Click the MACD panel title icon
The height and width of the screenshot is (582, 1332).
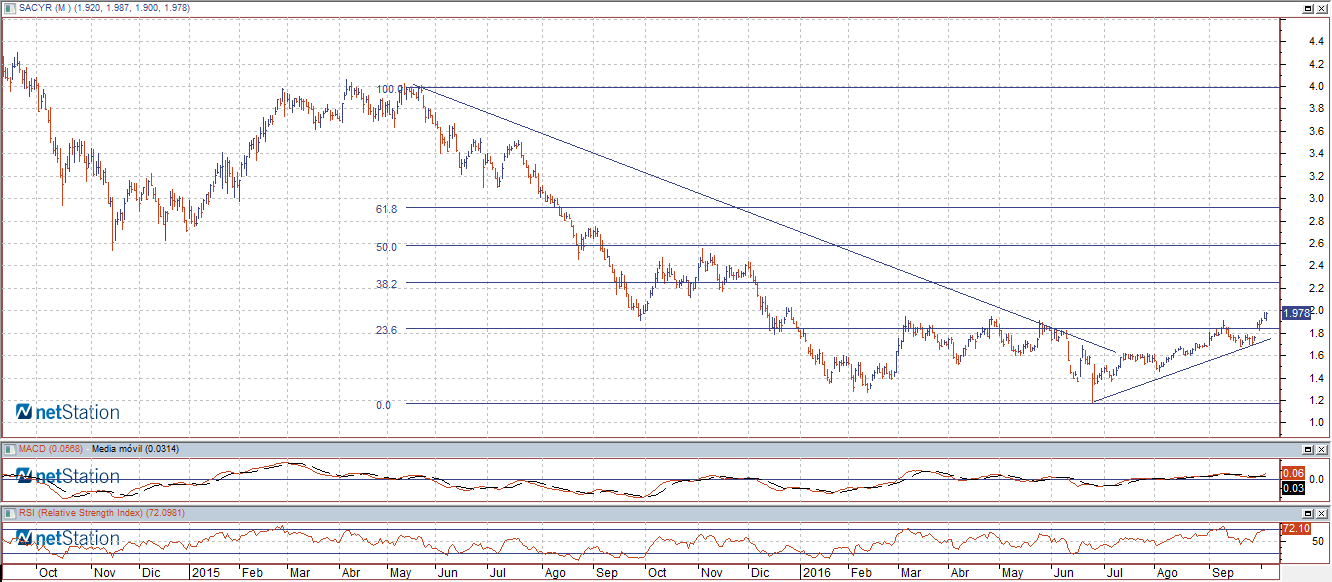coord(9,449)
